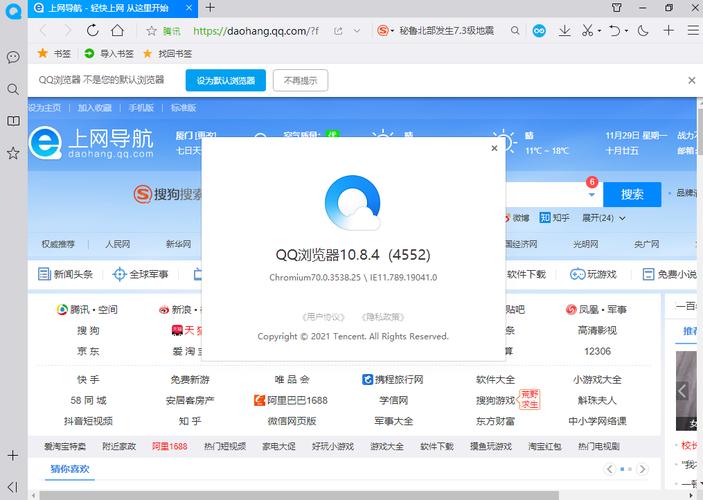Click the 手机版 link
Screen dimensions: 703x500
coord(141,108)
